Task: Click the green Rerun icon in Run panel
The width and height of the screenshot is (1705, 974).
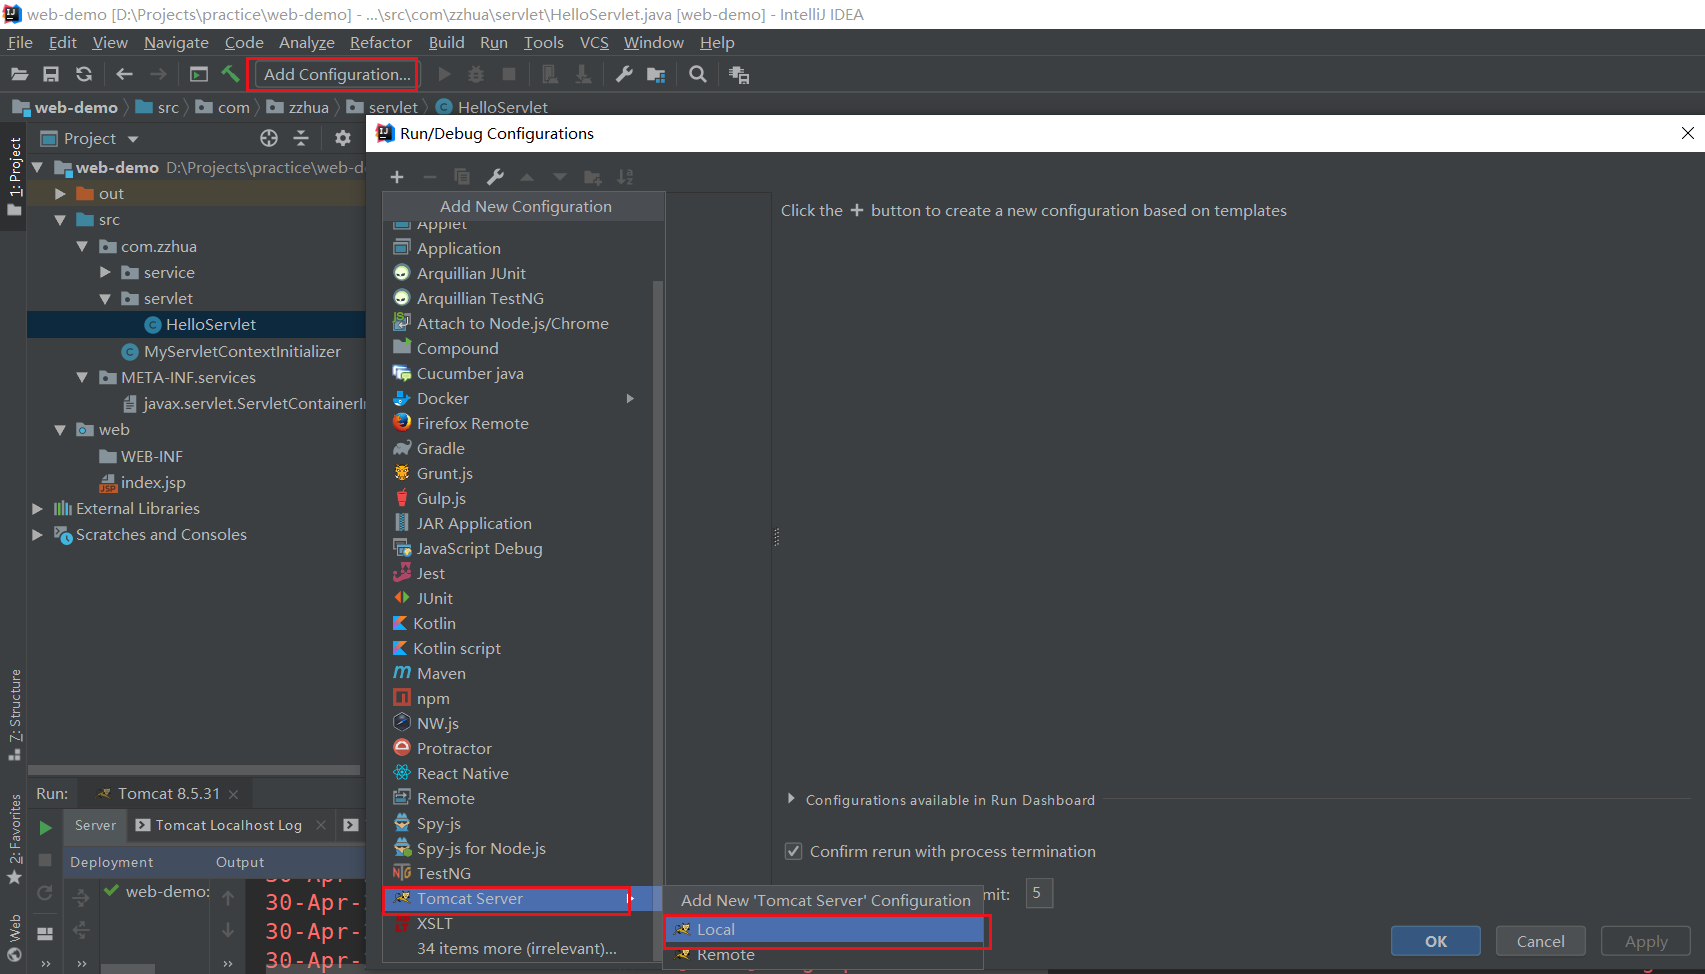Action: tap(45, 827)
